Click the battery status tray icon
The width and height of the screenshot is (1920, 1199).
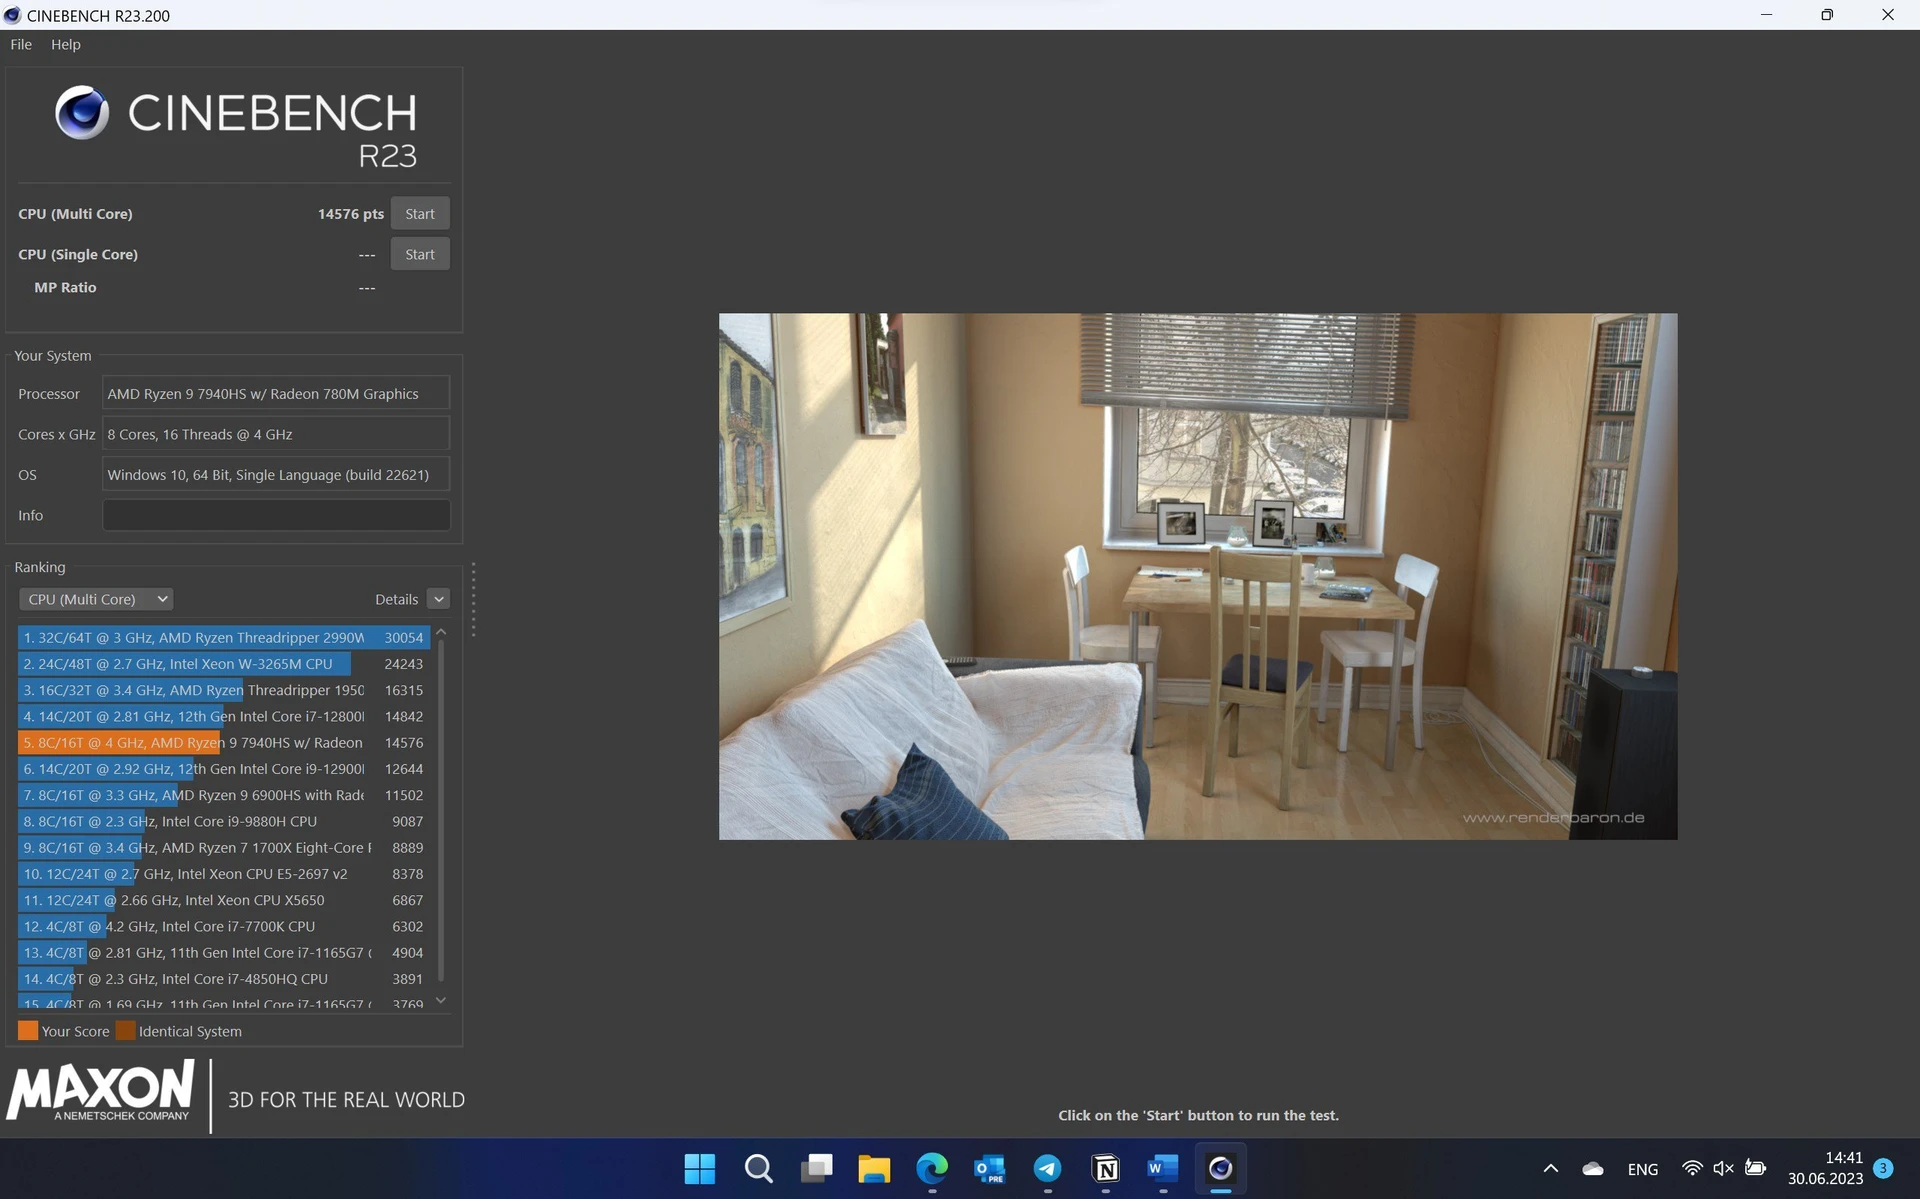tap(1756, 1168)
